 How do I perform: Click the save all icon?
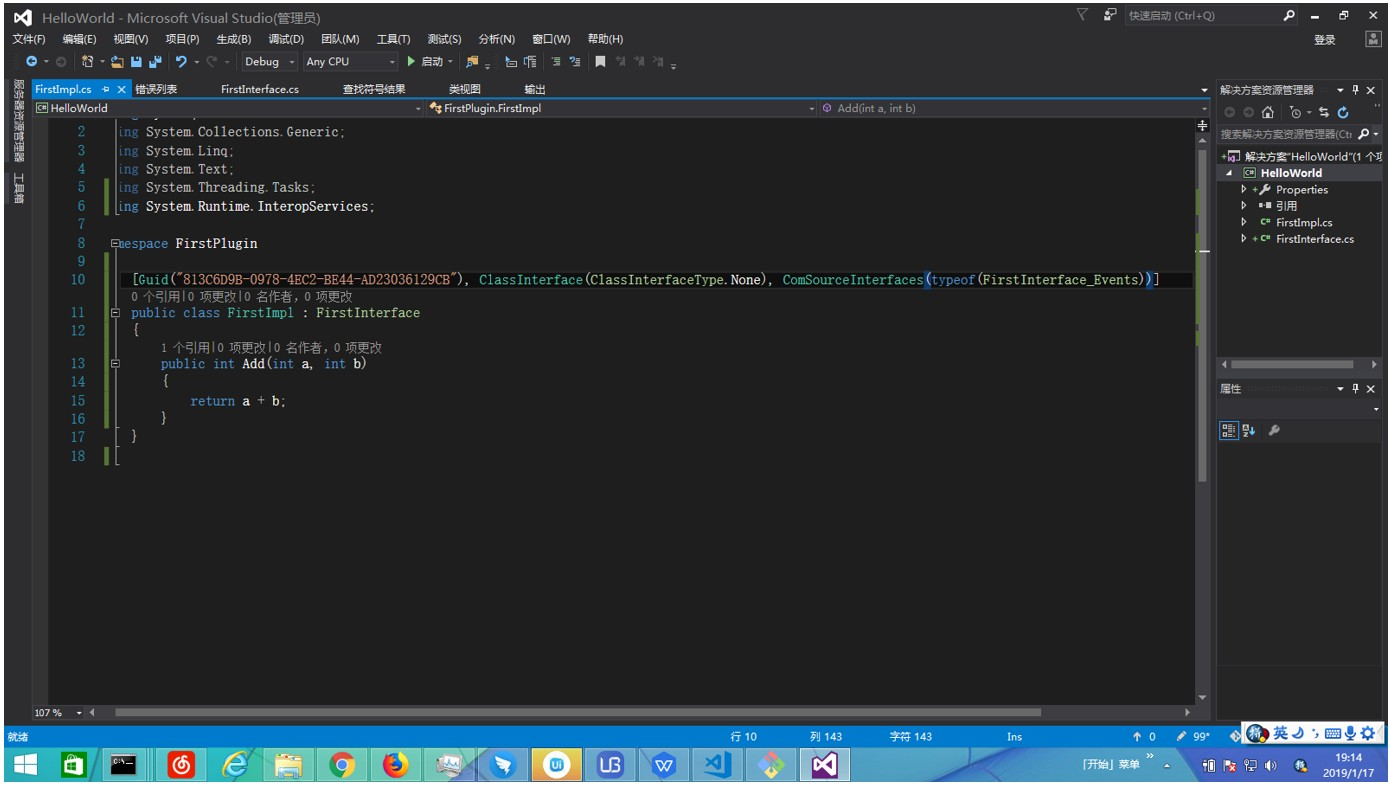pos(155,62)
